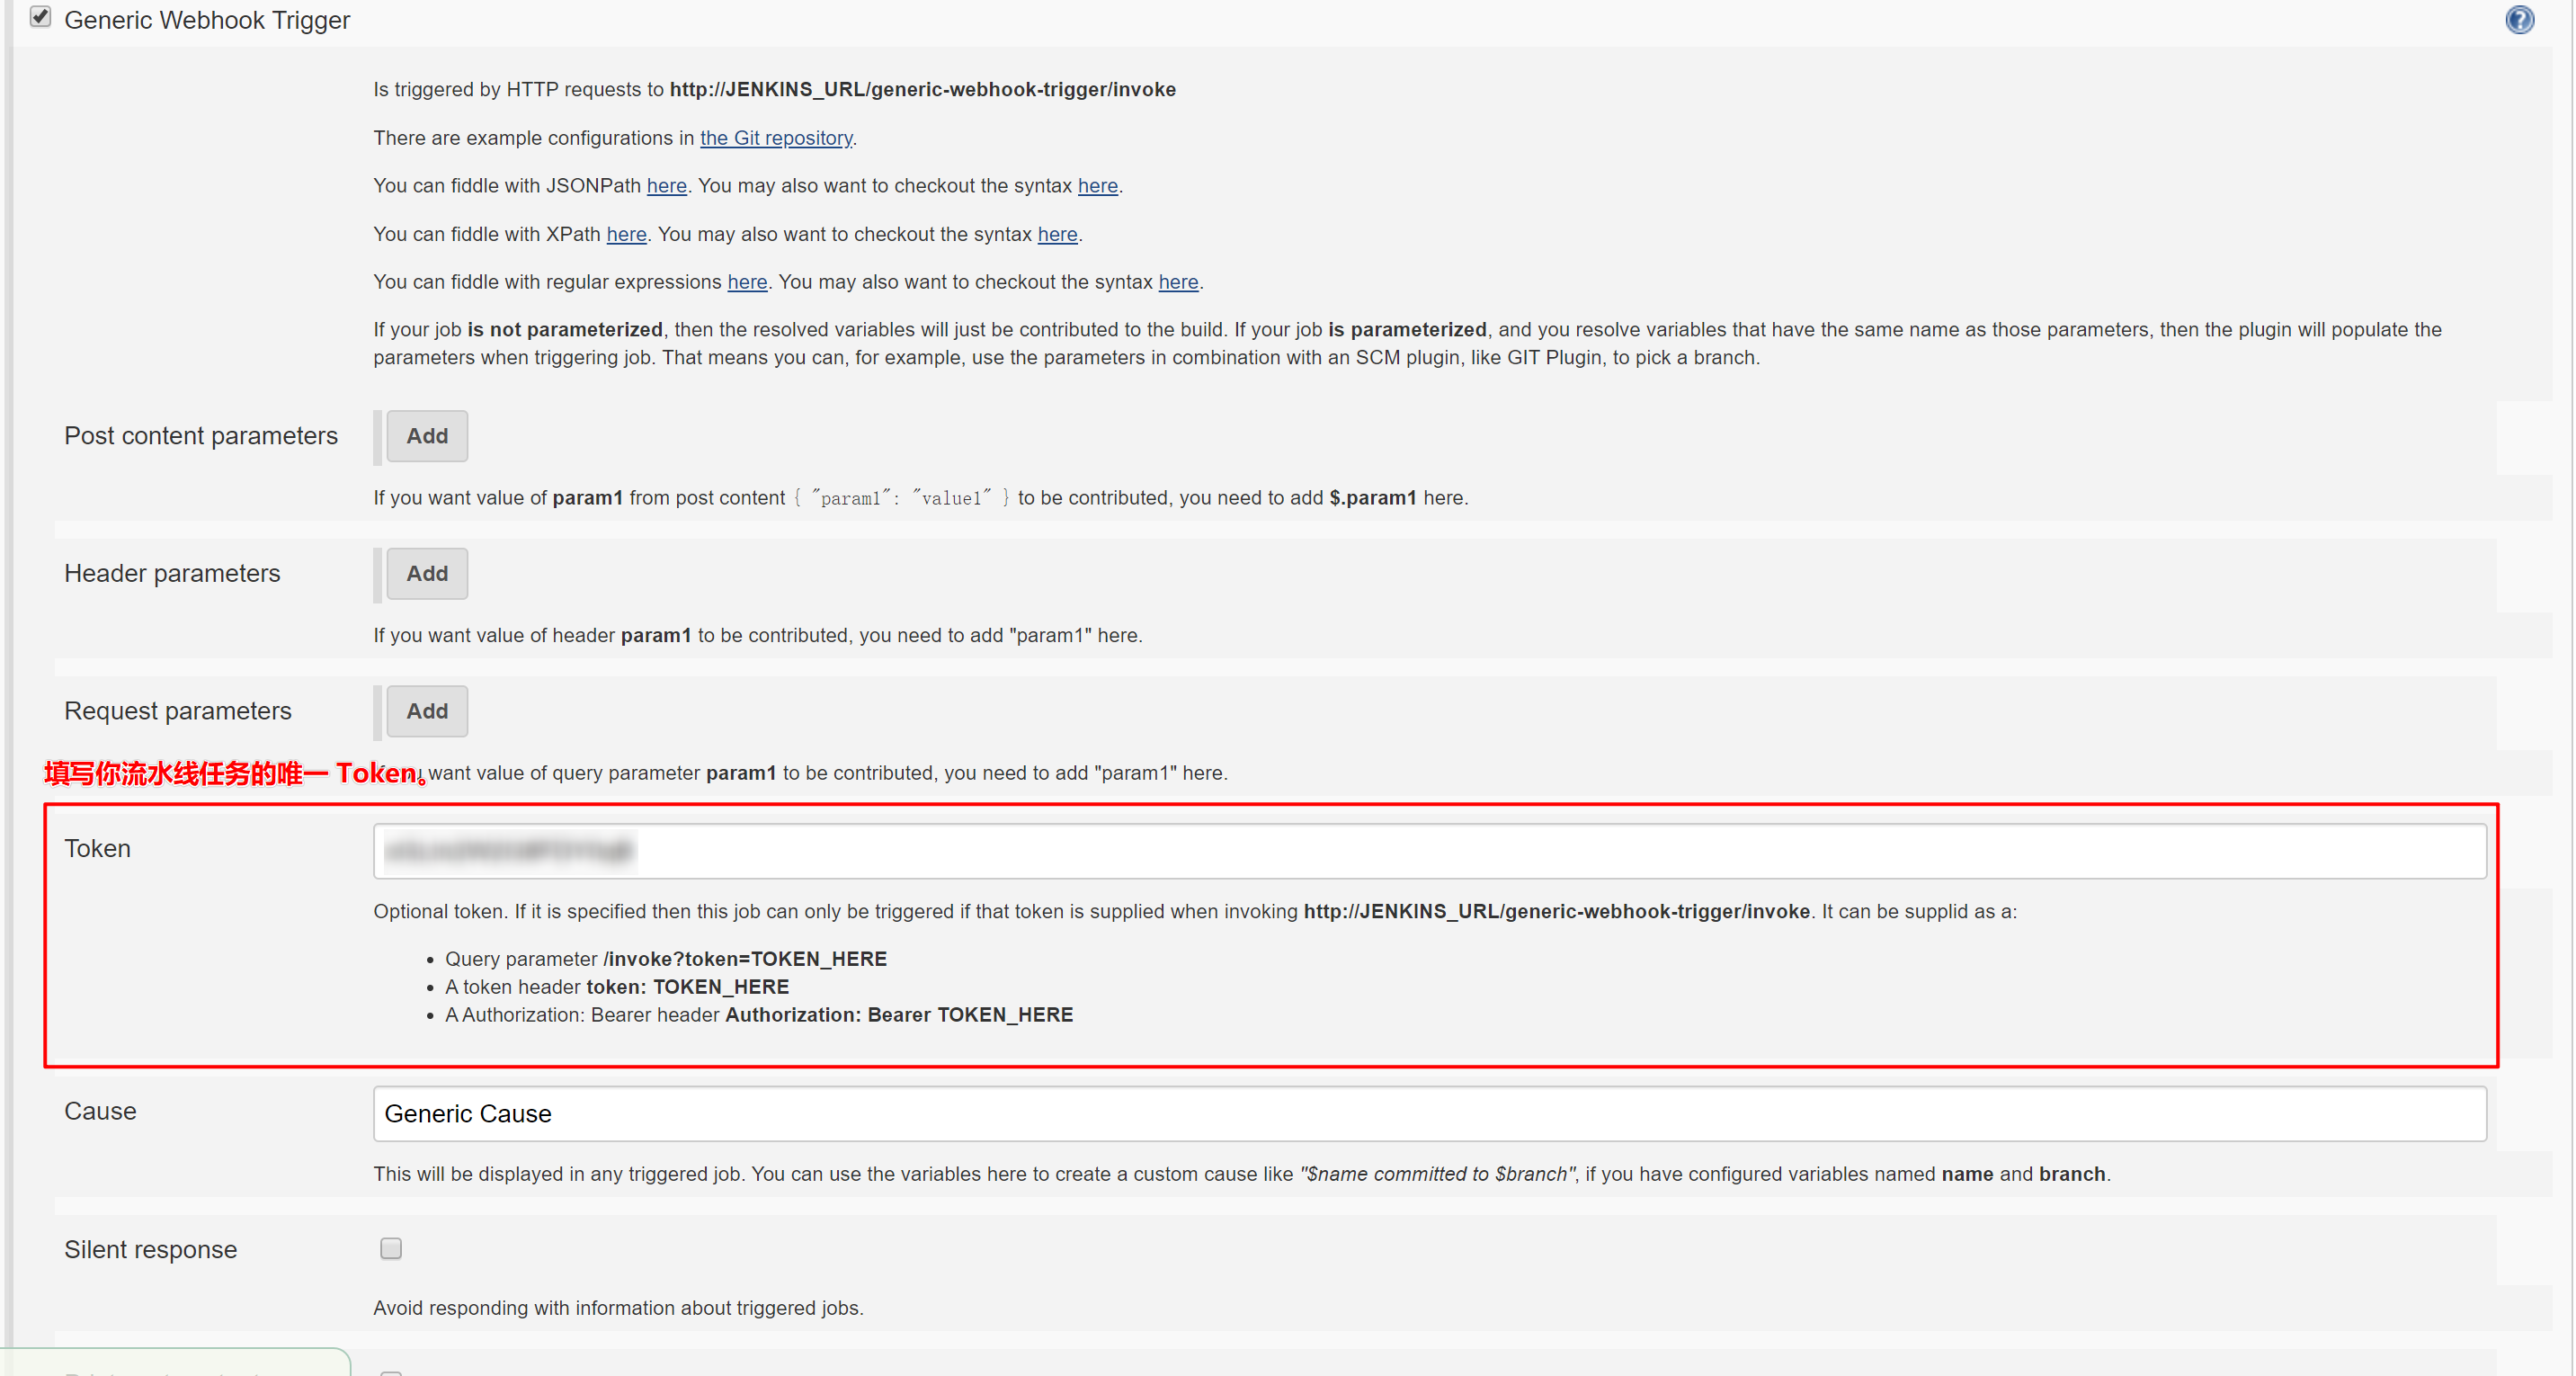
Task: Click inside the Generic Cause text field
Action: (x=1430, y=1113)
